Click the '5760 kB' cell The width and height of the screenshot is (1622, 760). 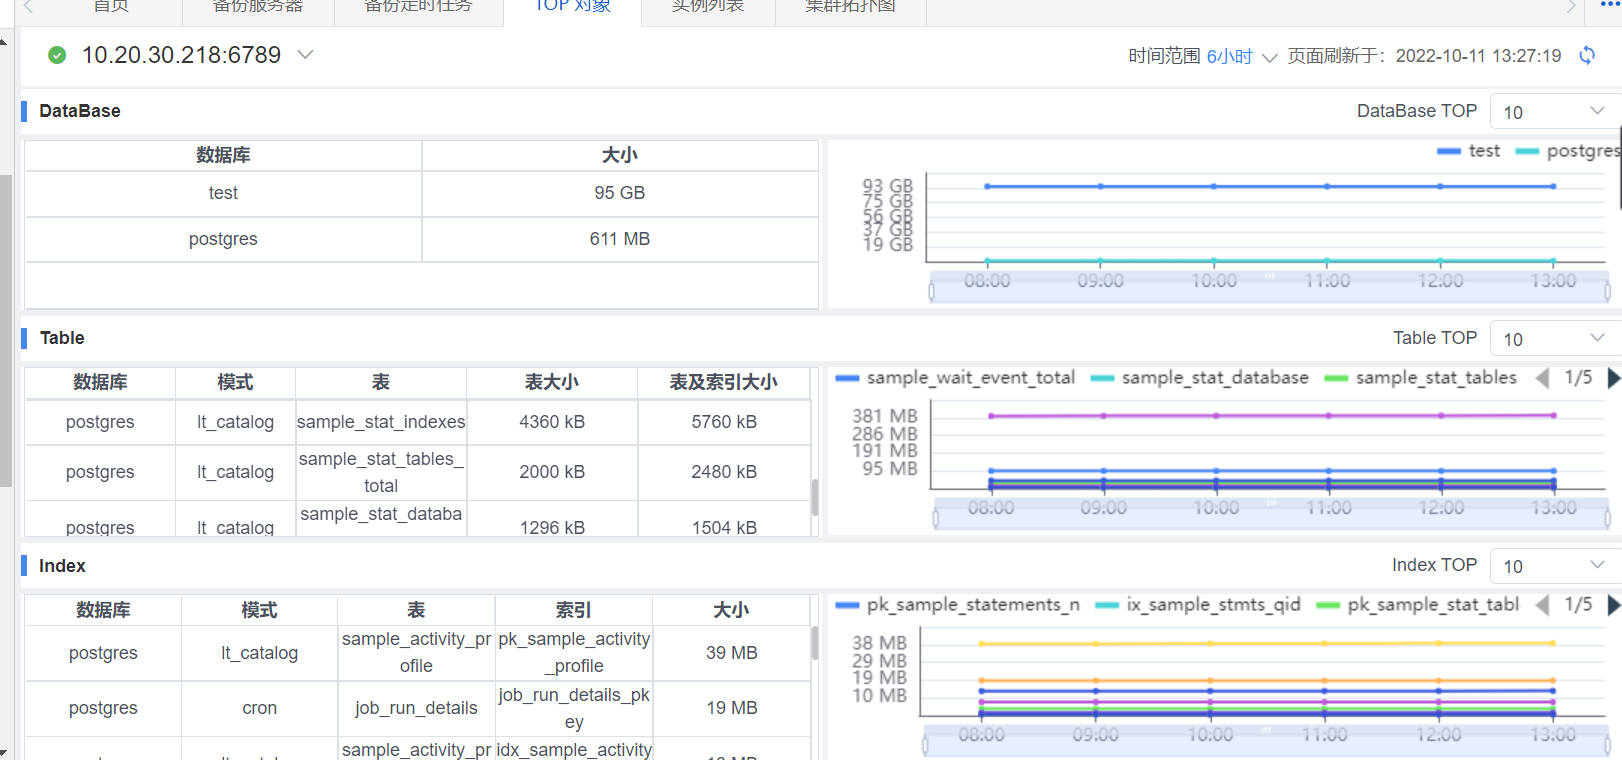coord(724,422)
